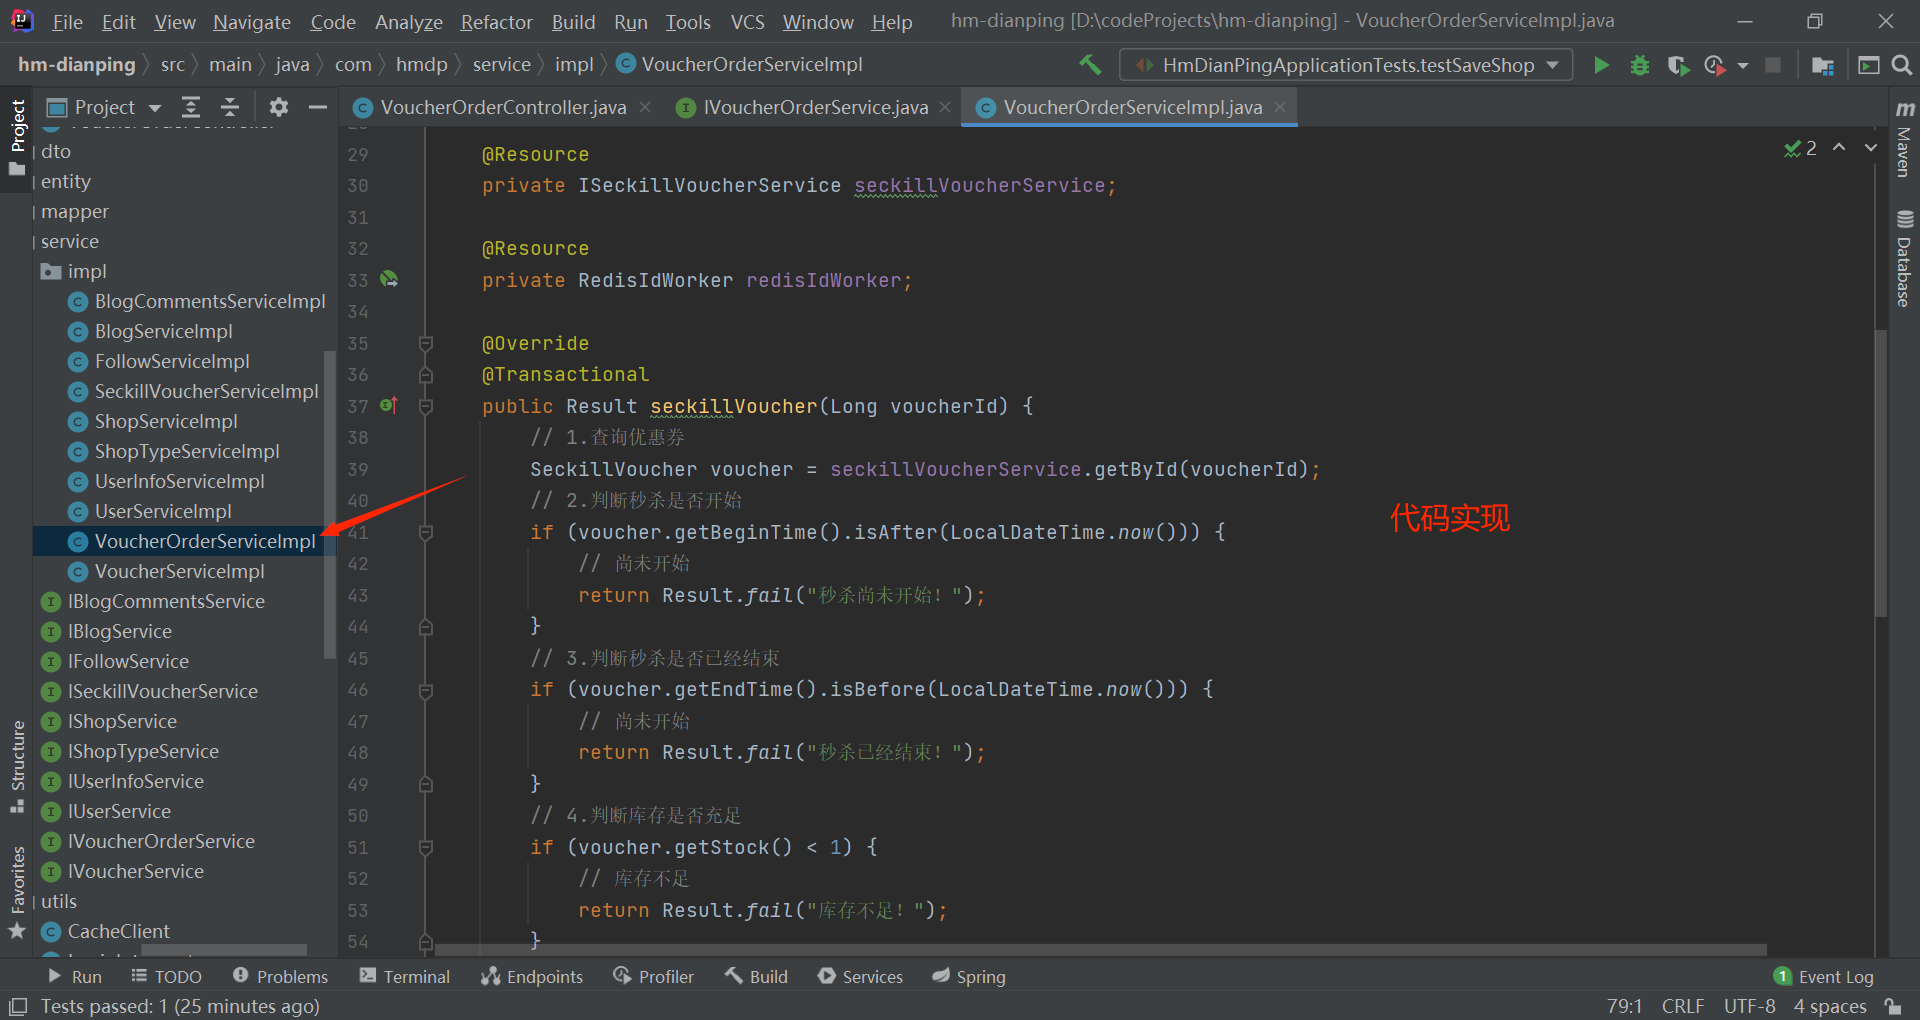Open the Refactor menu
This screenshot has width=1921, height=1020.
[496, 21]
